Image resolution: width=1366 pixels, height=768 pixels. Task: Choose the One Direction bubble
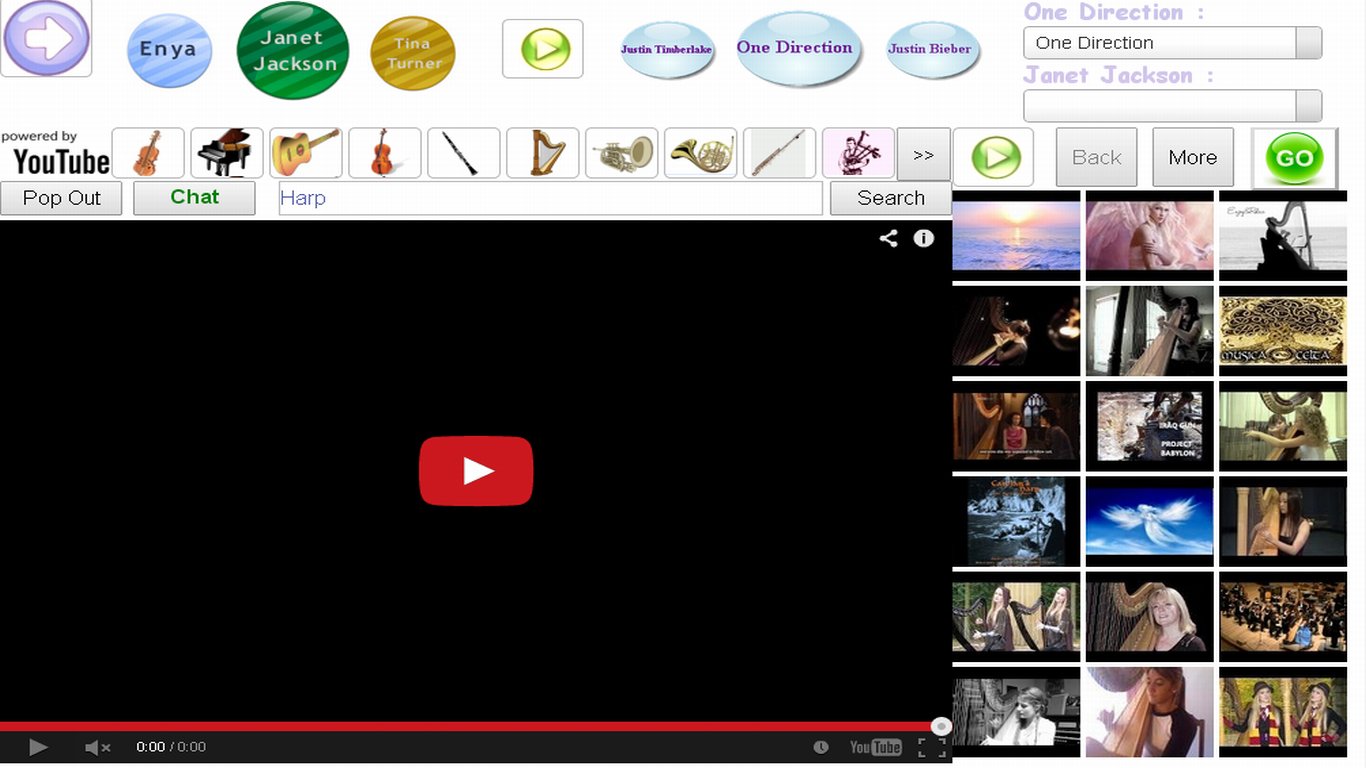pyautogui.click(x=799, y=48)
